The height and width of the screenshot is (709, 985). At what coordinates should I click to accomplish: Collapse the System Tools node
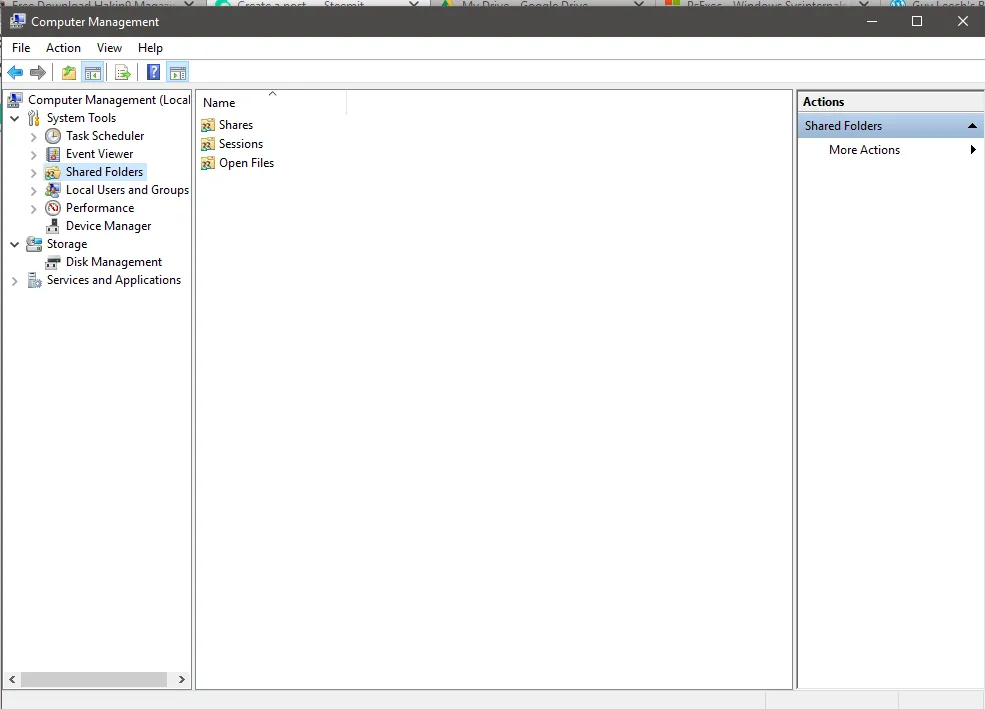[14, 118]
